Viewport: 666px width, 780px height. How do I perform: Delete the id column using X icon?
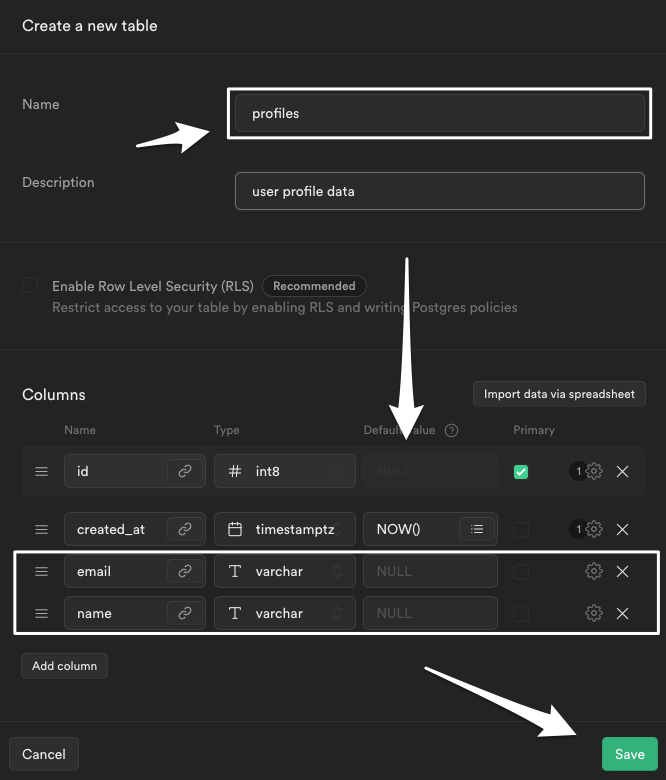(x=622, y=471)
